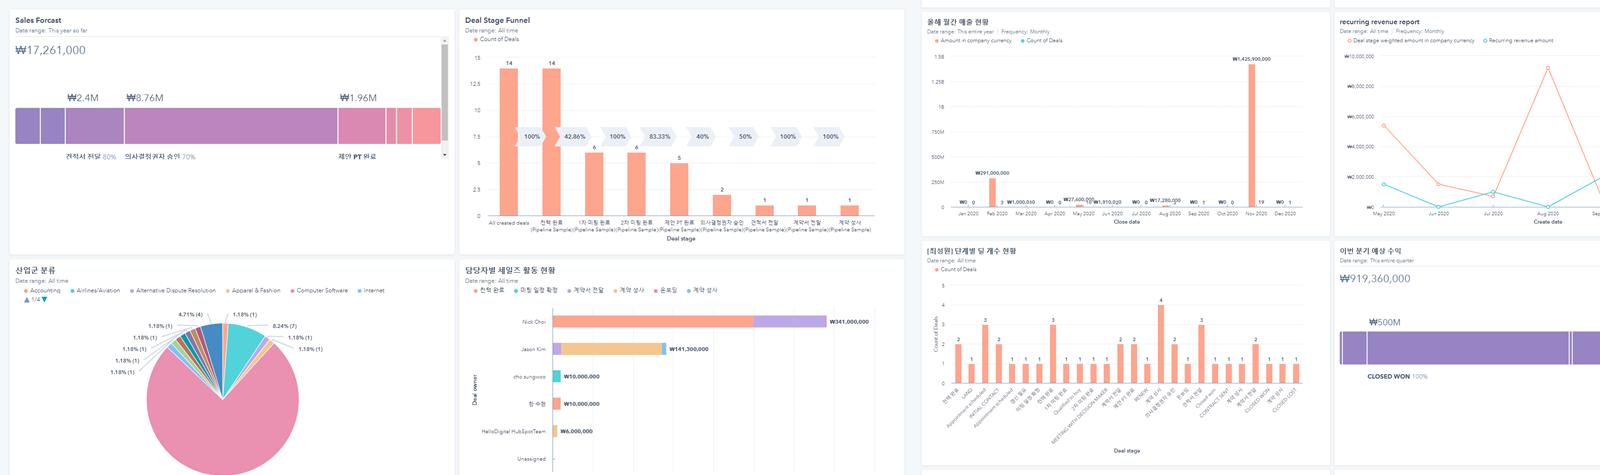Click 'Date range: This year so far' text
Screen dimensions: 1600x475
tap(51, 31)
